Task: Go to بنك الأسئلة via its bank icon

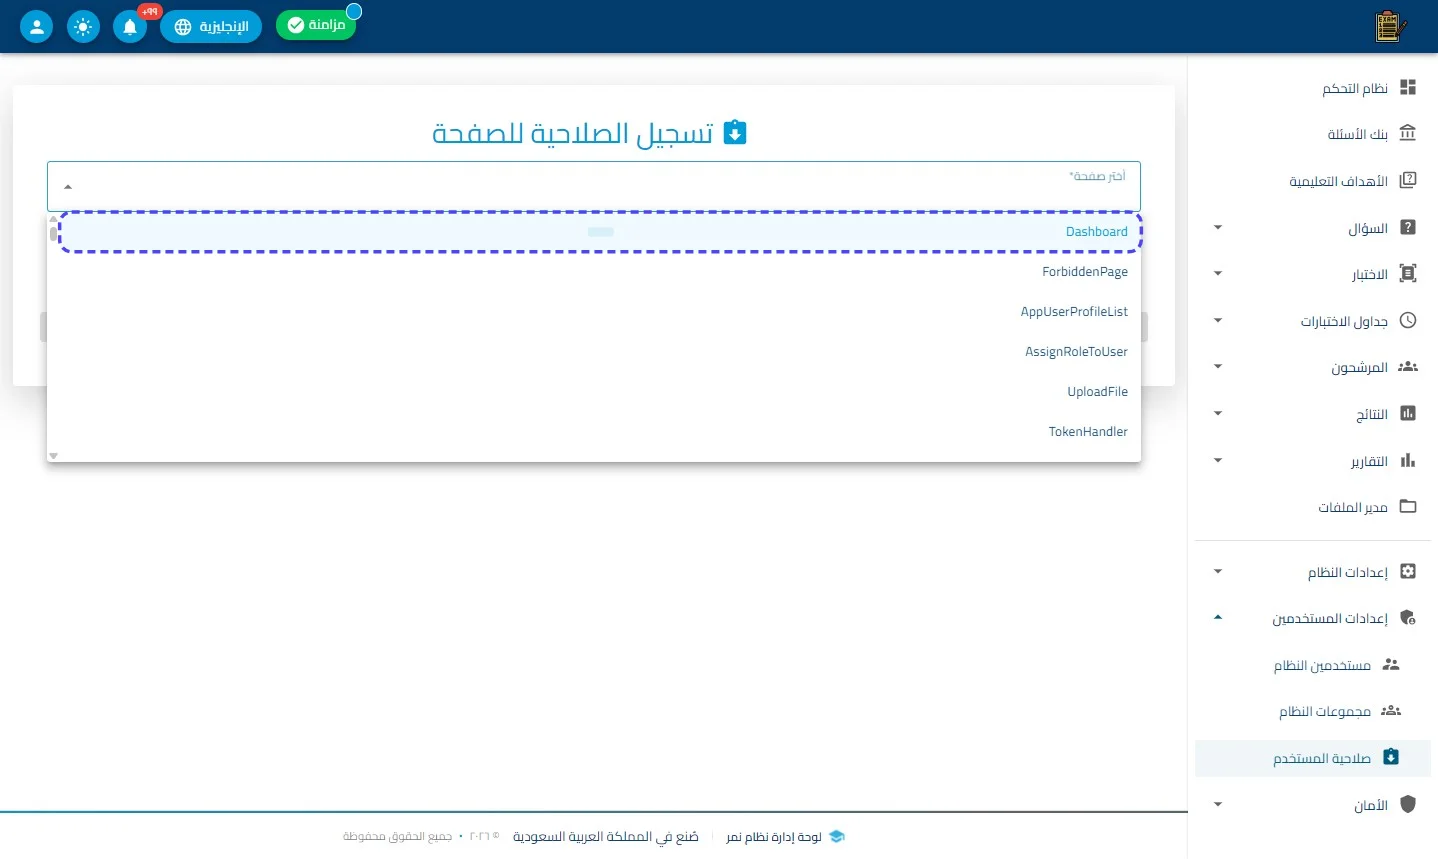Action: click(x=1408, y=134)
